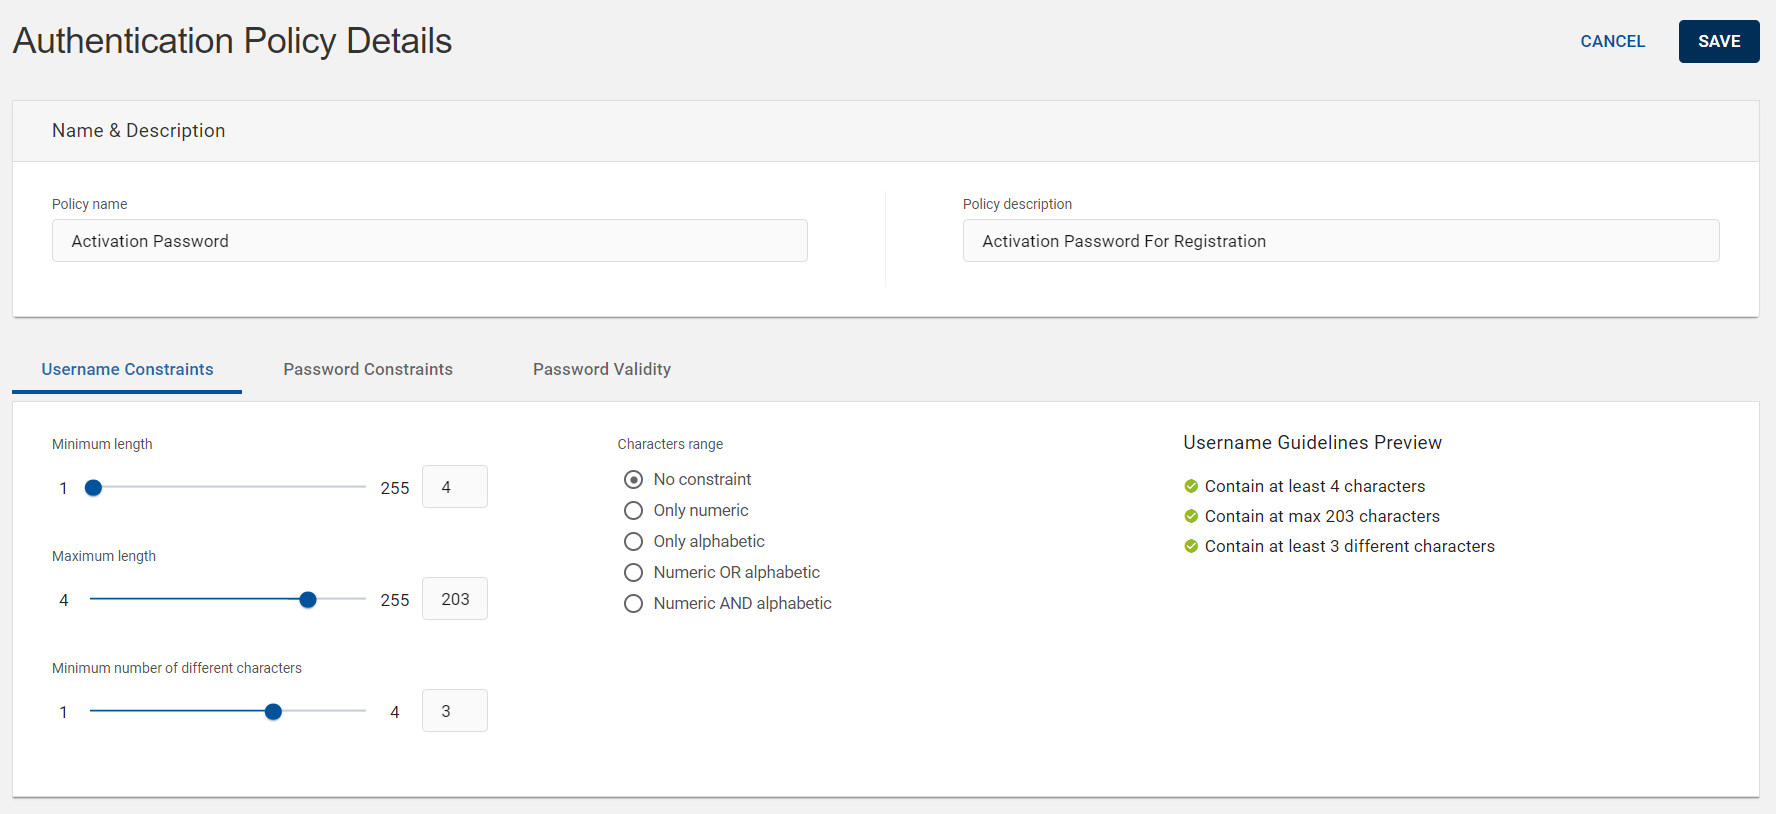This screenshot has height=814, width=1776.
Task: Click the different characters value box showing 3
Action: coord(455,711)
